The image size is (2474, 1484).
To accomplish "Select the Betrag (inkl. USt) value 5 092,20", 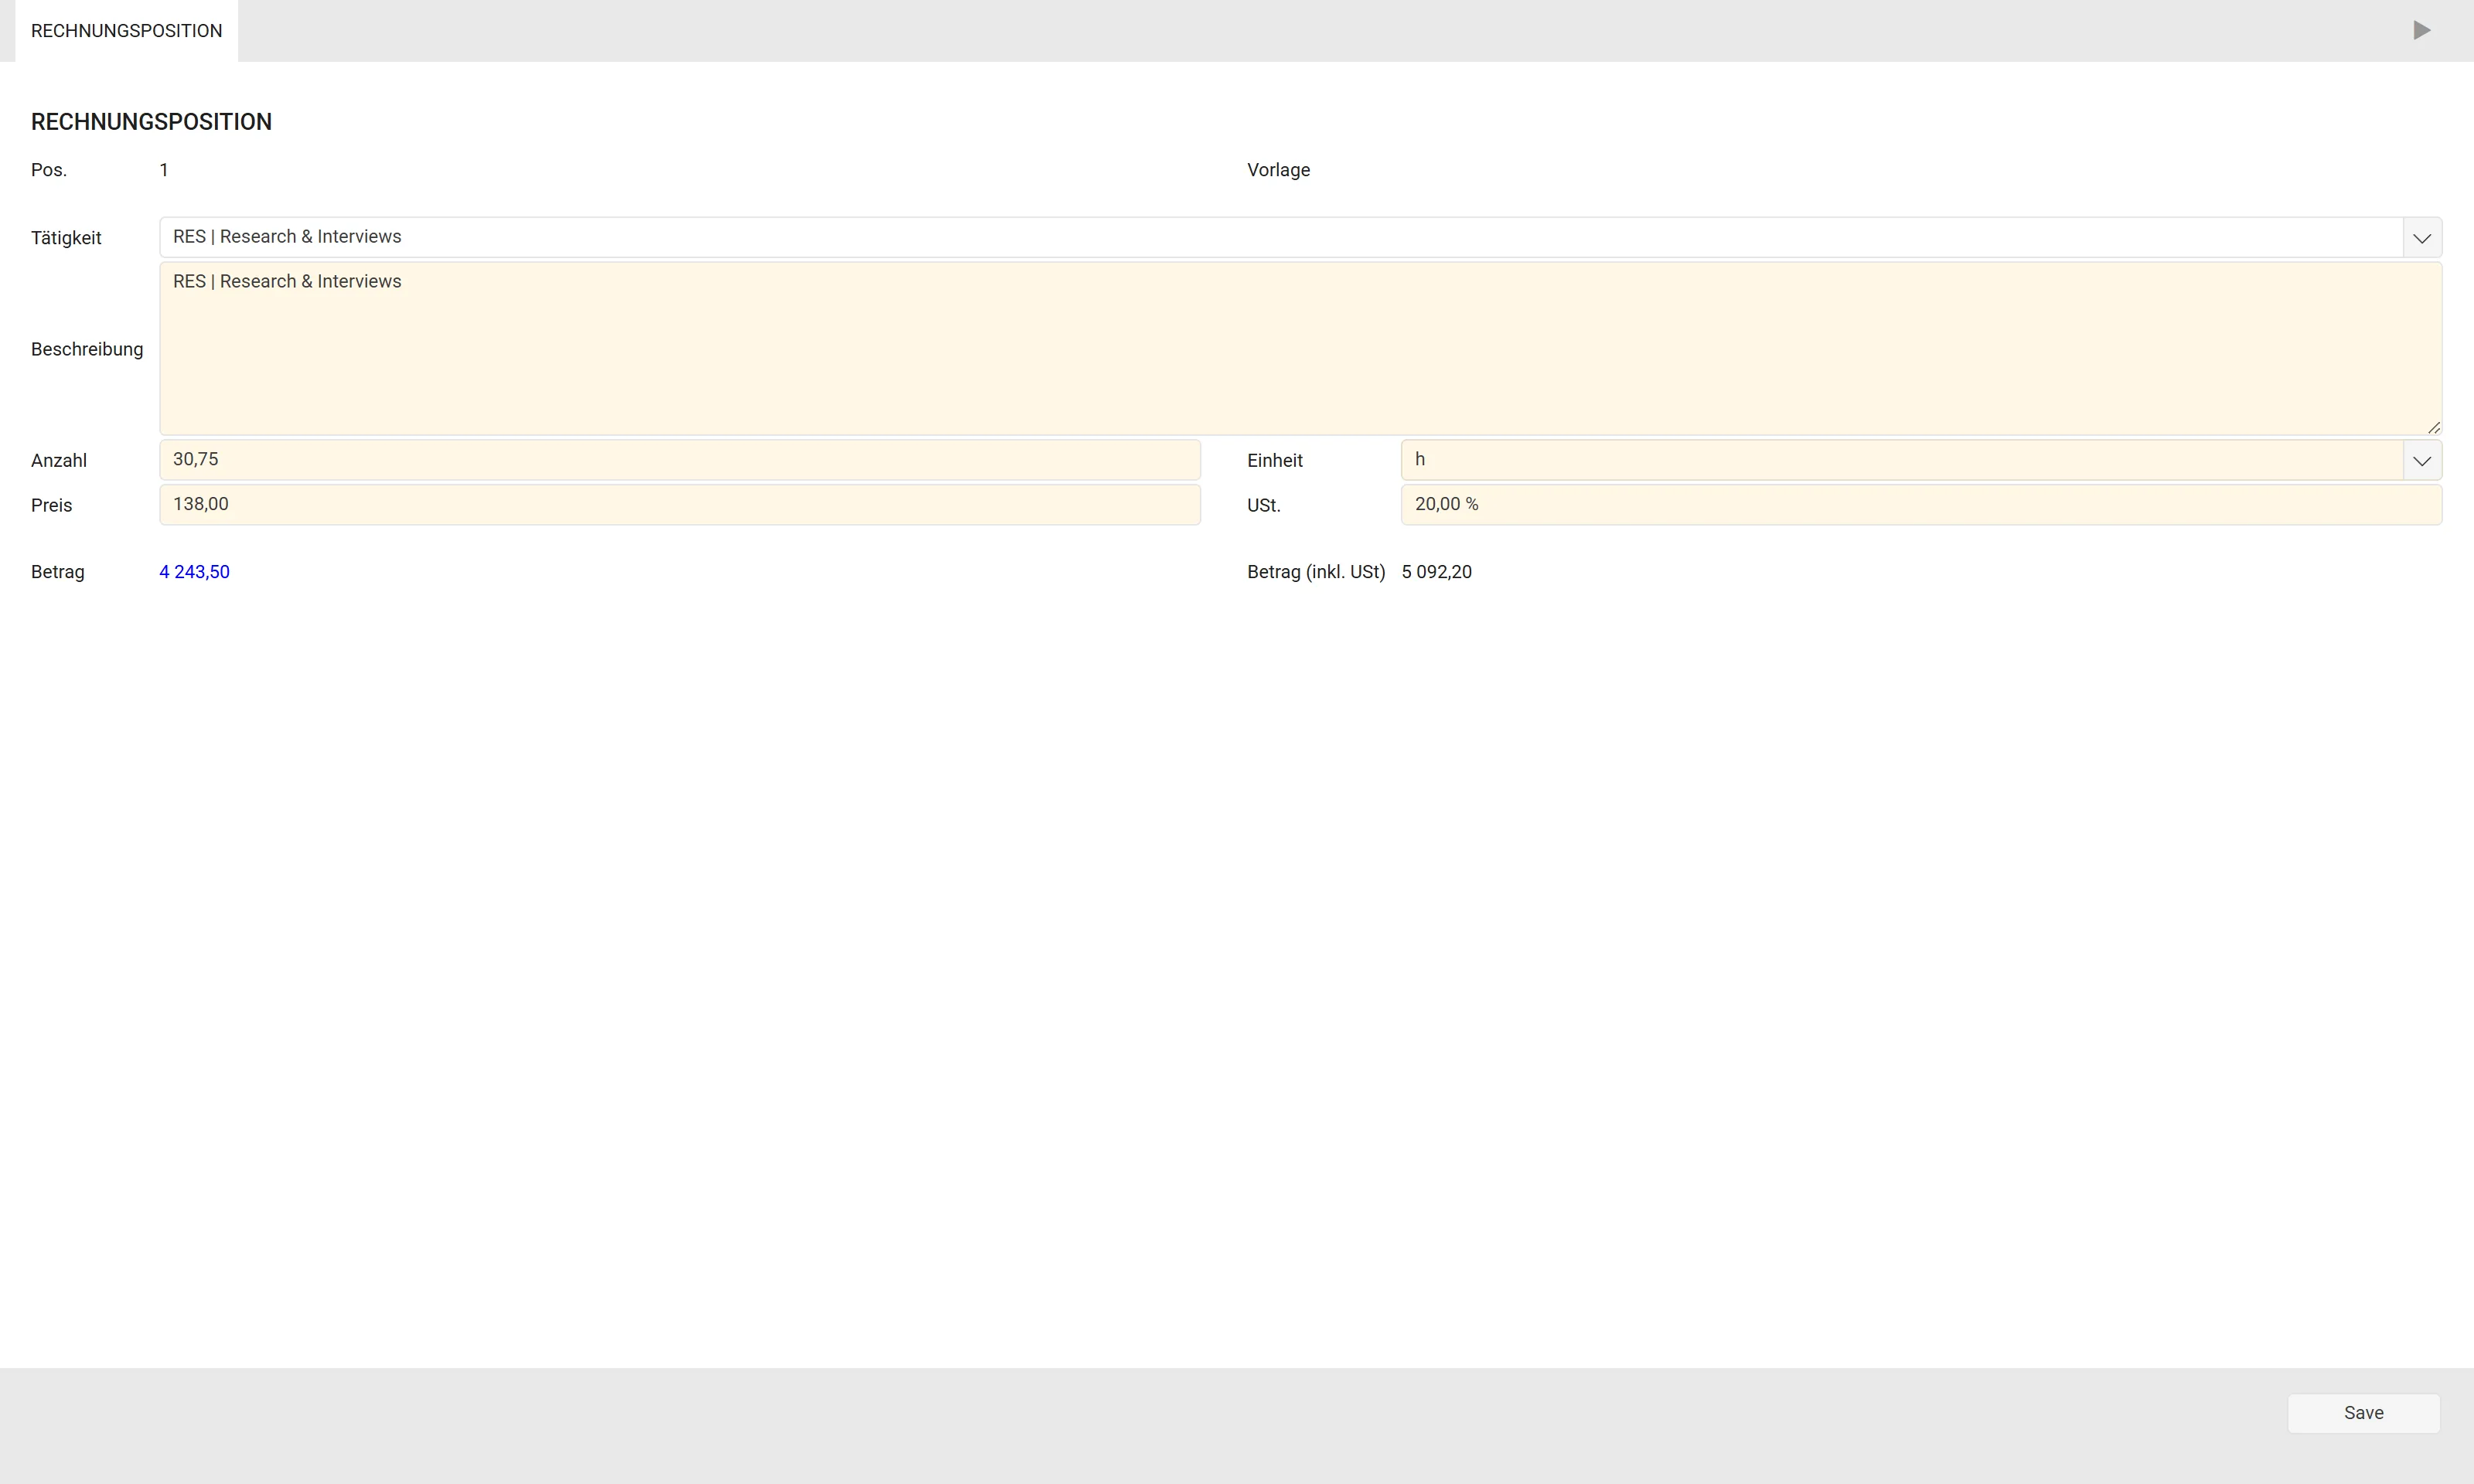I will [1436, 572].
